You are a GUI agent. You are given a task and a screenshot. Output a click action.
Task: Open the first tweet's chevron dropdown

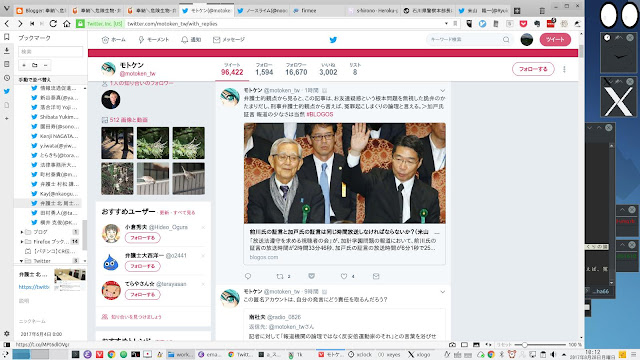coord(442,91)
